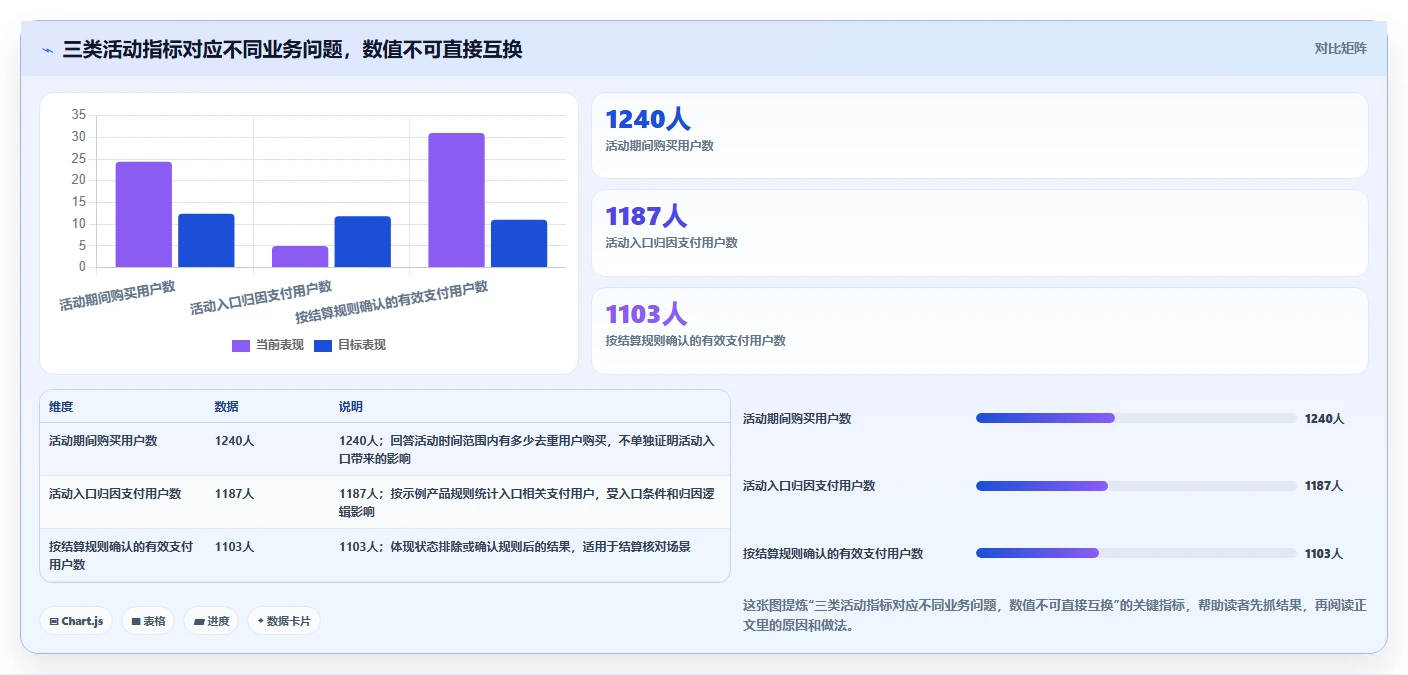The height and width of the screenshot is (675, 1408).
Task: Click the 说明 table column header
Action: coord(351,407)
